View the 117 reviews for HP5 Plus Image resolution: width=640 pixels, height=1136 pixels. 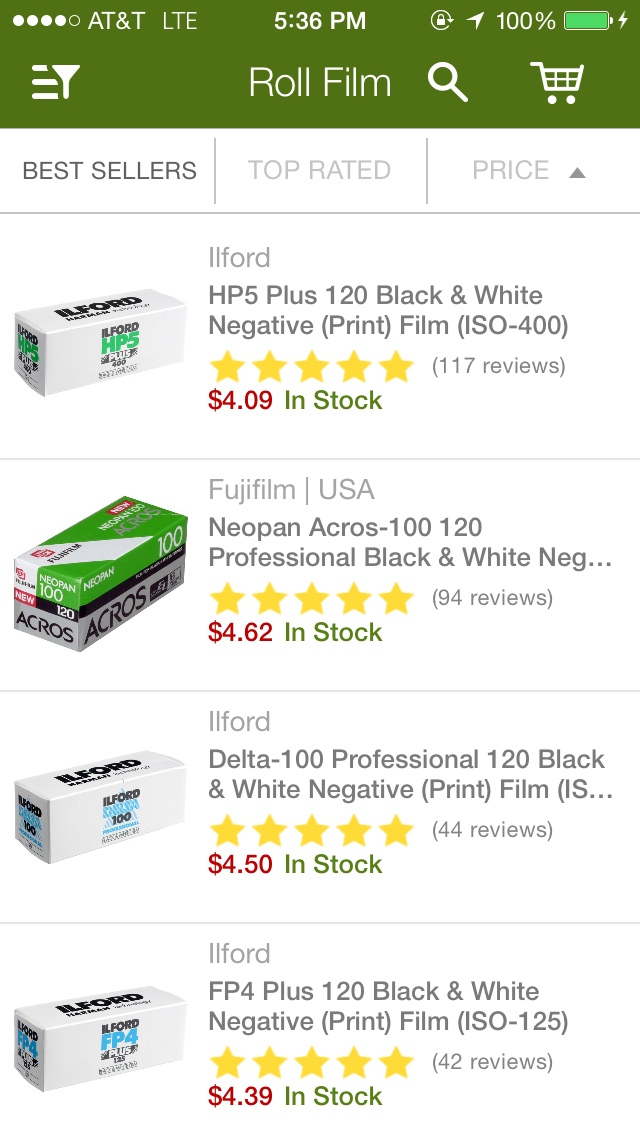[x=499, y=365]
